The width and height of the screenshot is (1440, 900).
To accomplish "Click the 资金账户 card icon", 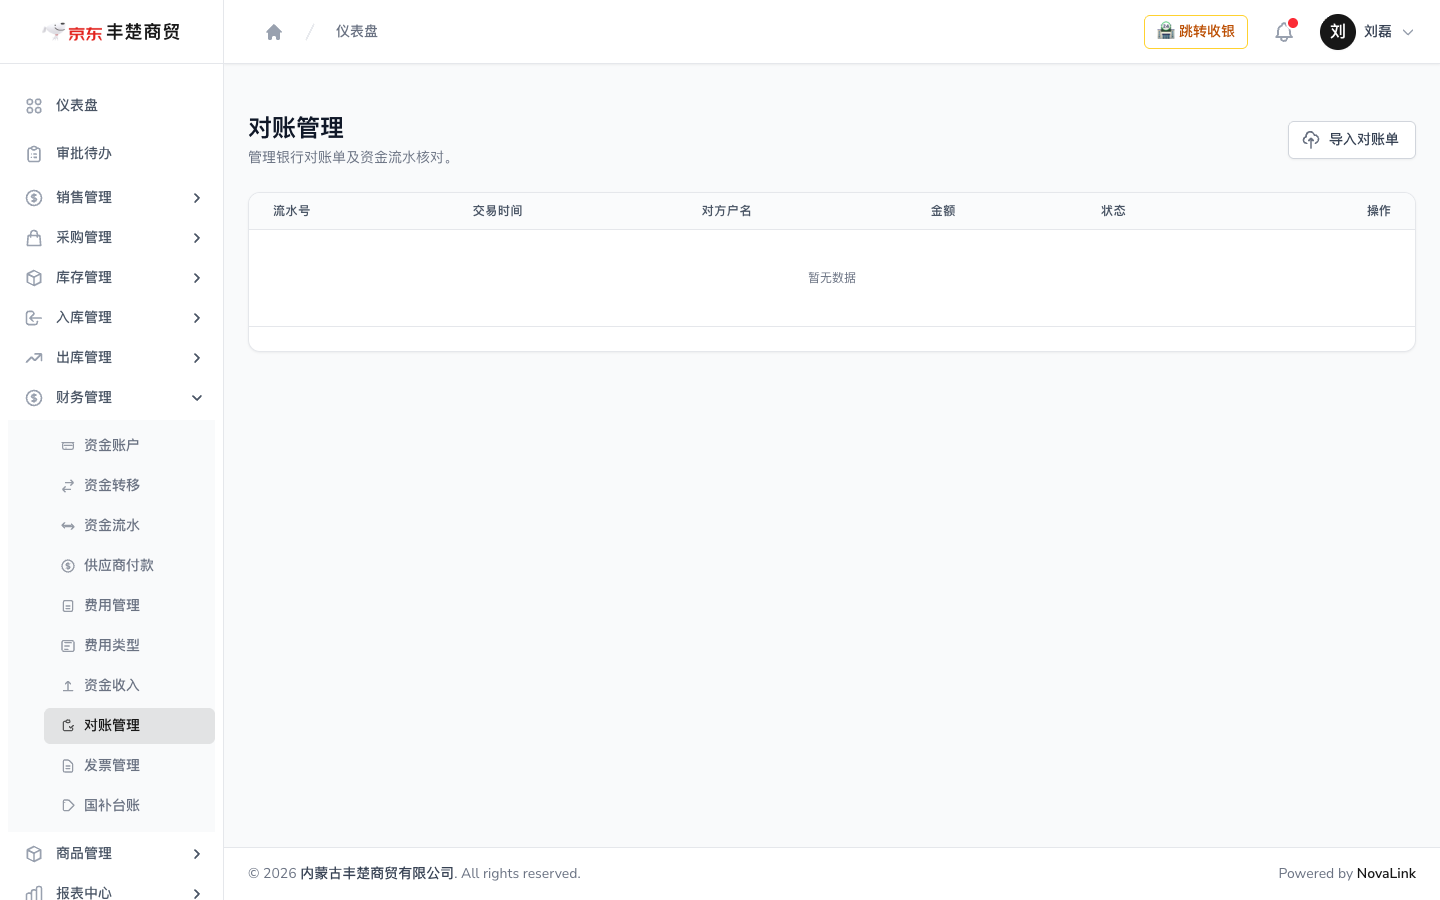I will (68, 446).
